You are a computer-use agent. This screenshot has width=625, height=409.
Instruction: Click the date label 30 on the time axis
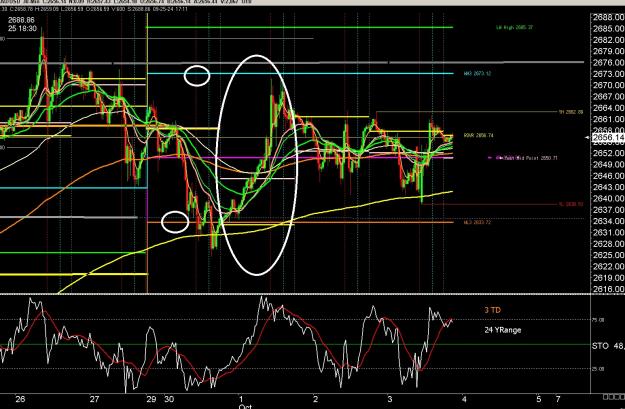[169, 399]
